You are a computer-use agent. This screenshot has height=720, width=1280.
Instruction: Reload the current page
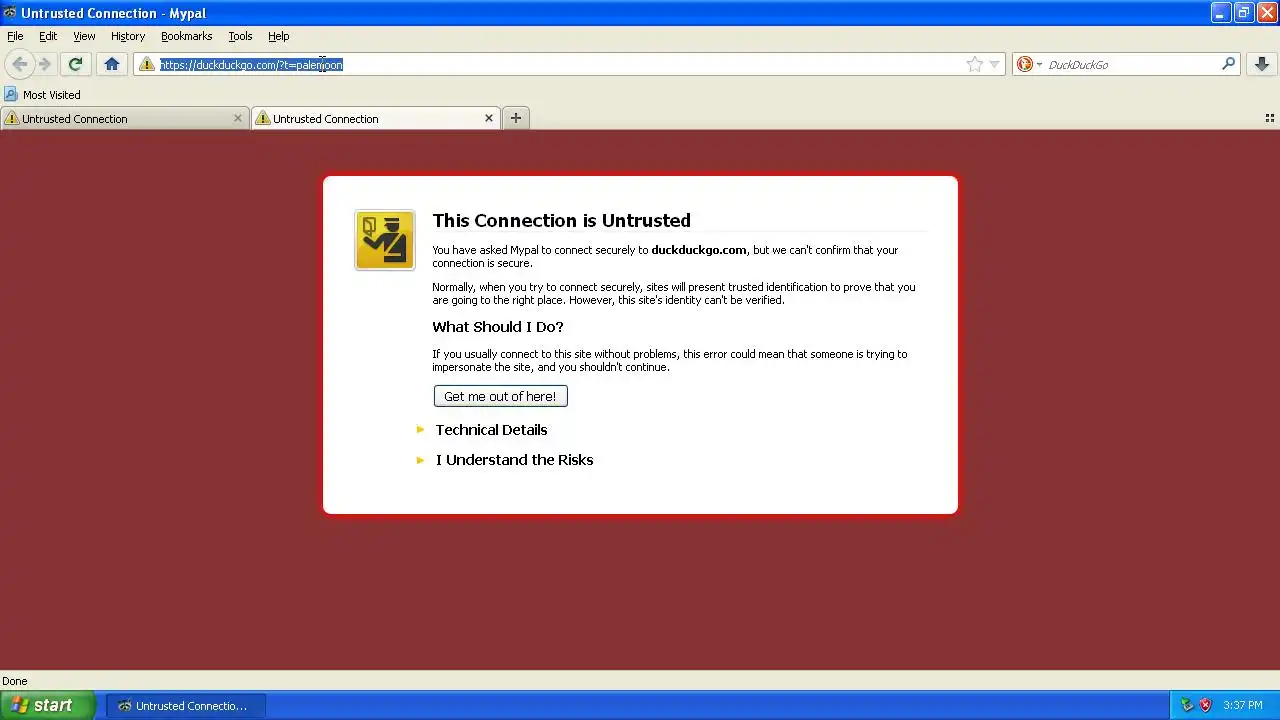pyautogui.click(x=75, y=64)
